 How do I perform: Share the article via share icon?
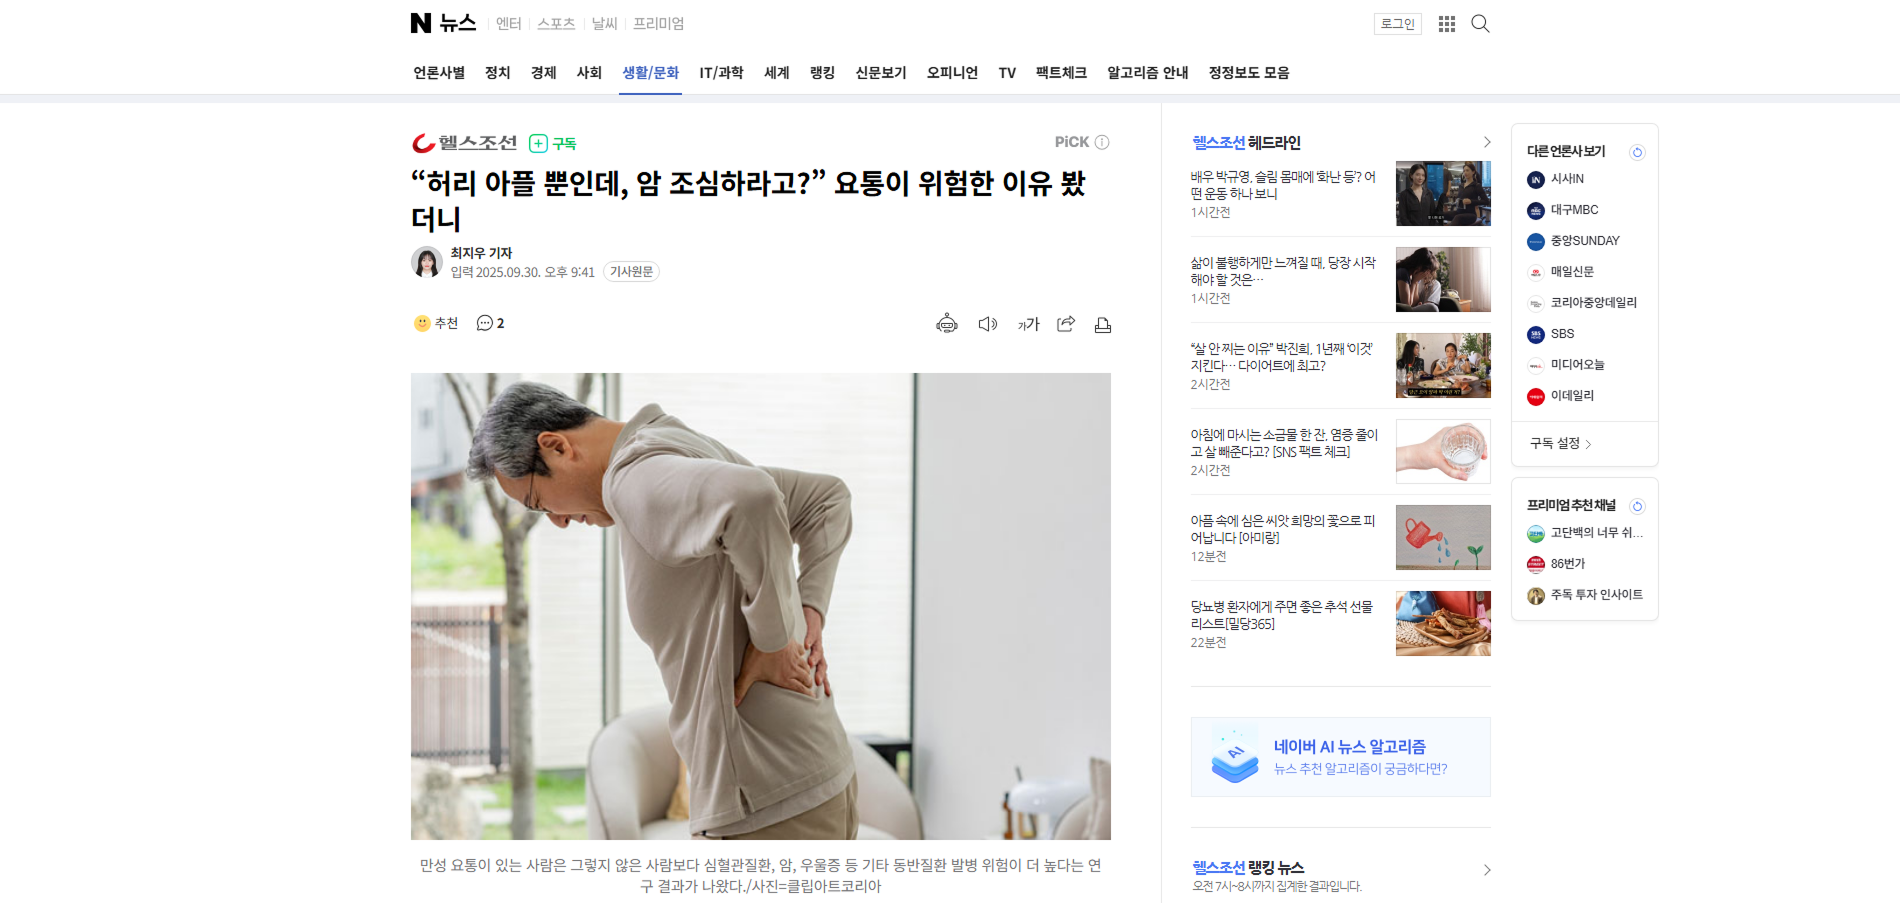[x=1066, y=323]
